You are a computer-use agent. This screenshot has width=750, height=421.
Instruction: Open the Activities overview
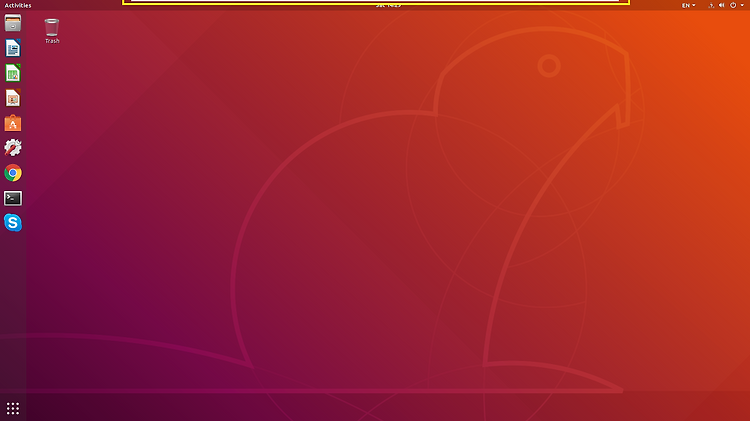coord(18,5)
